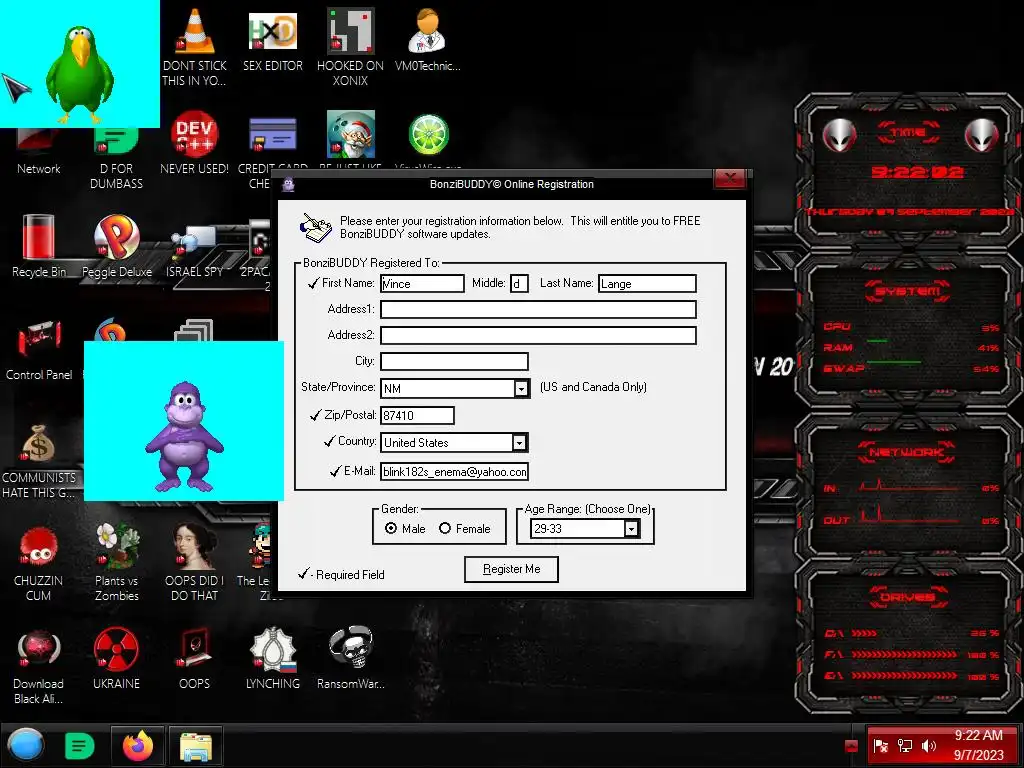The width and height of the screenshot is (1024, 768).
Task: Click the DRIVES gadget panel header
Action: 908,596
